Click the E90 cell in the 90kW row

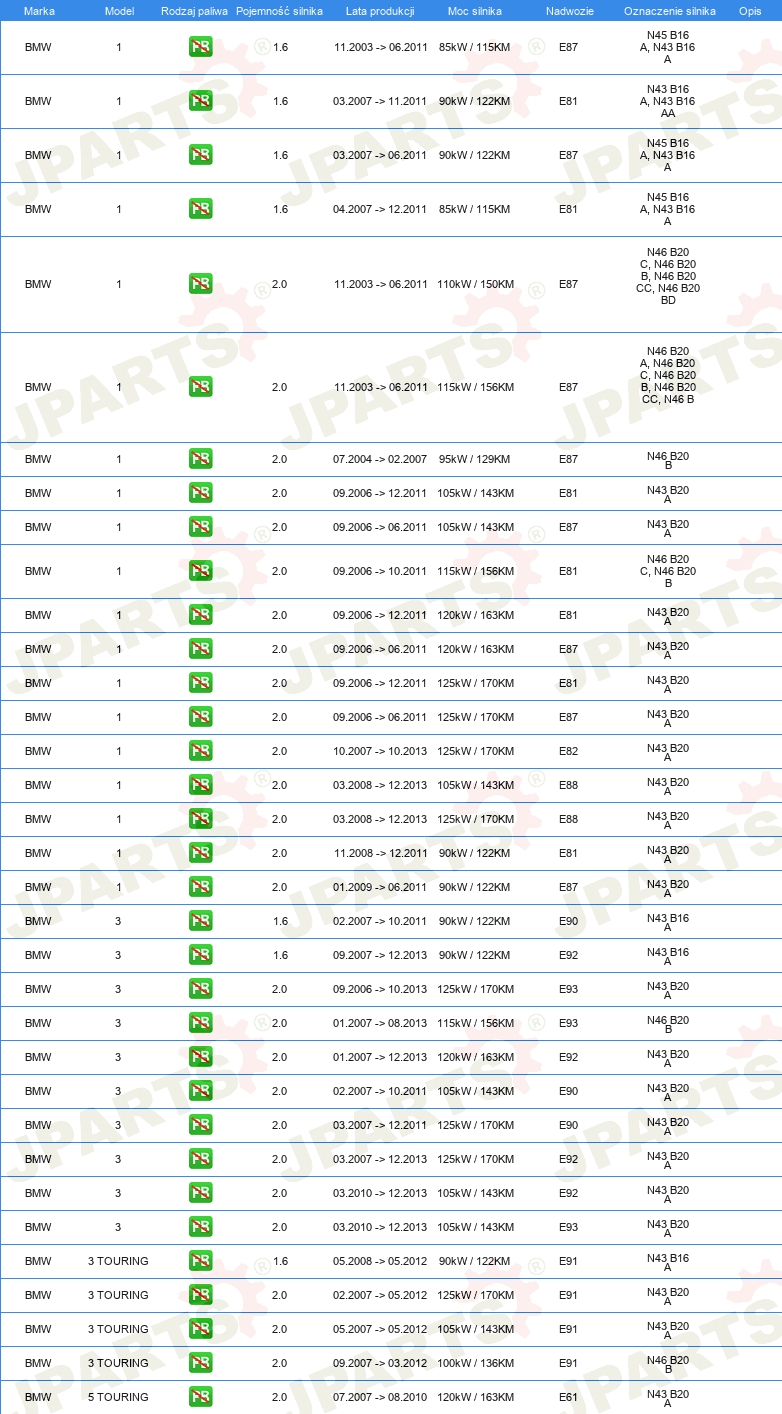coord(568,921)
